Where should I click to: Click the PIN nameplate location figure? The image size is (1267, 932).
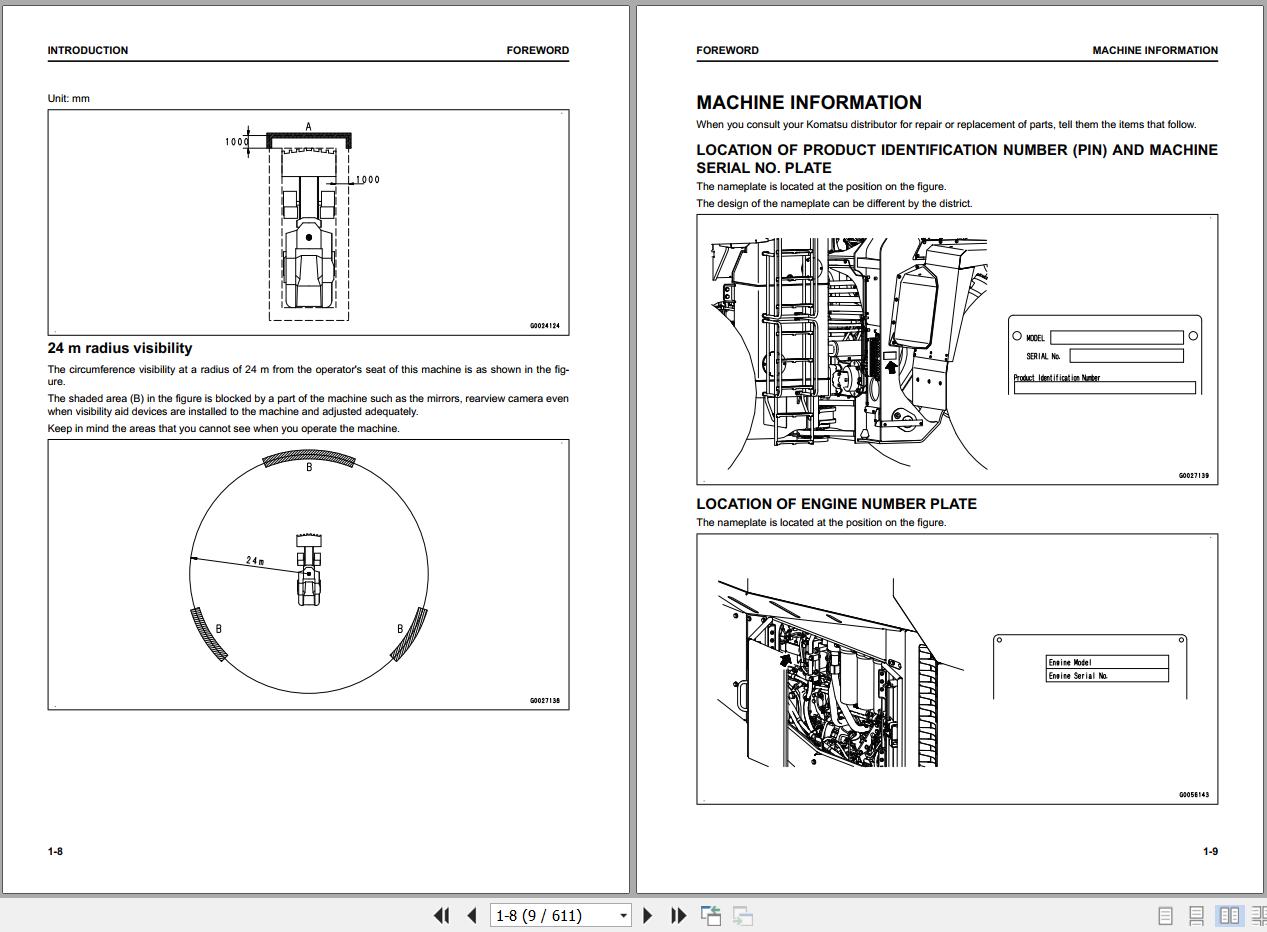coord(956,349)
